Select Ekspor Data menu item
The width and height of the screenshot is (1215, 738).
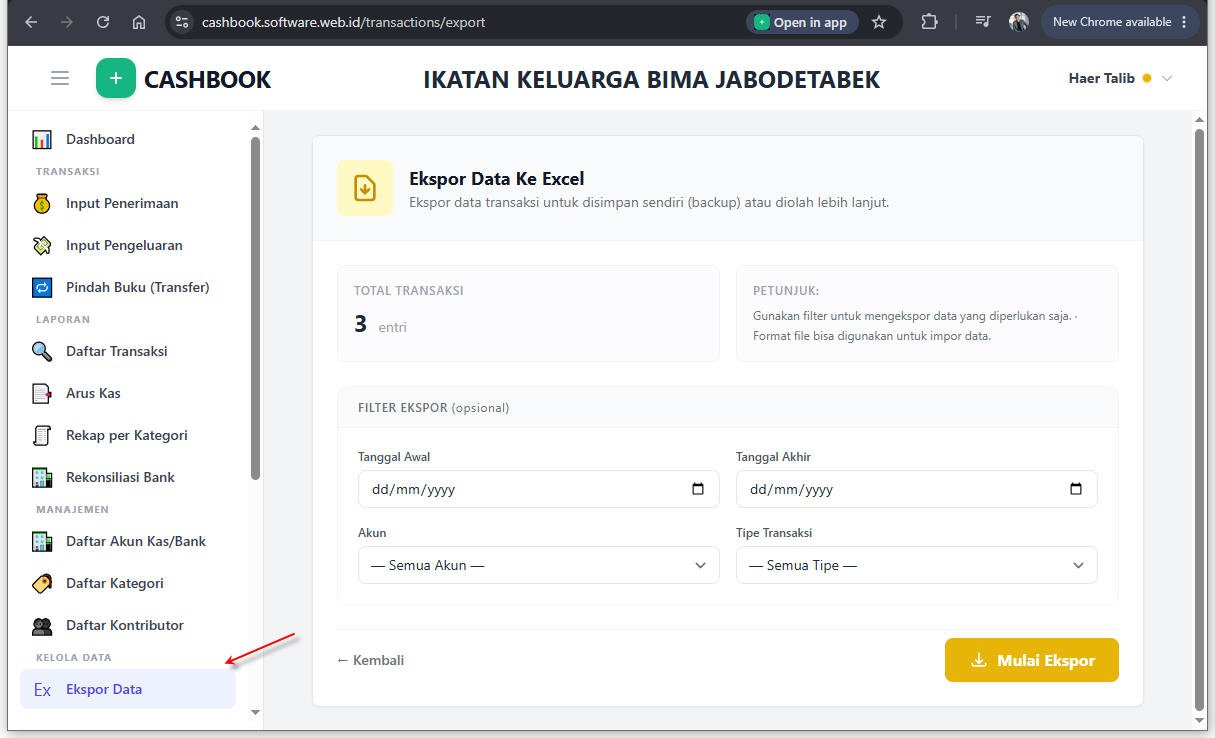click(x=128, y=689)
